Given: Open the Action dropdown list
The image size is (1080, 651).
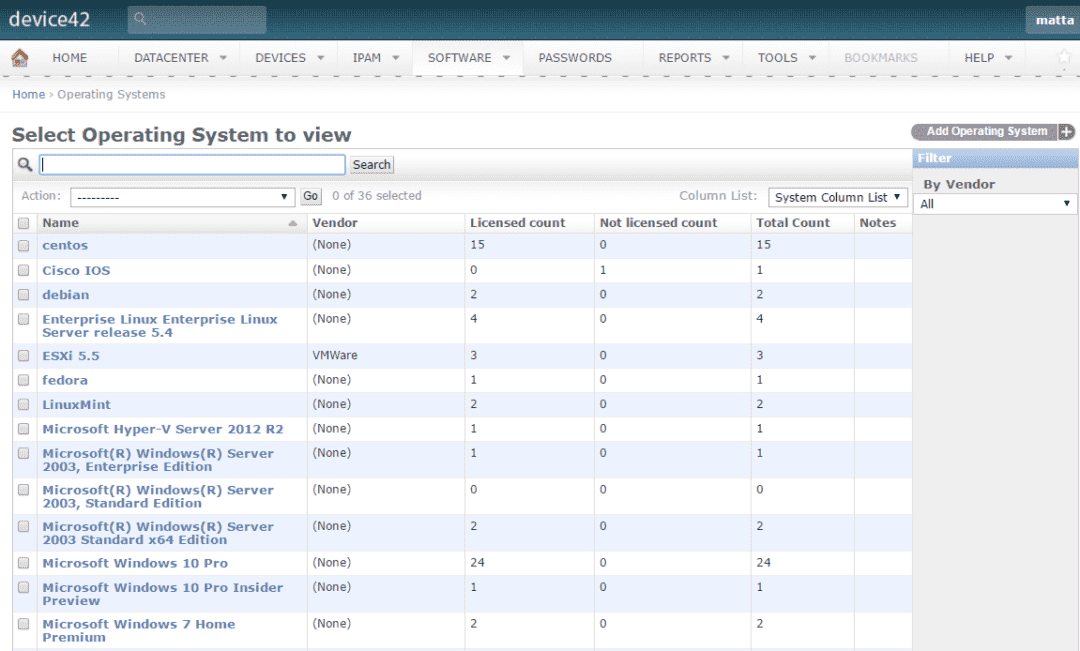Looking at the screenshot, I should [181, 197].
